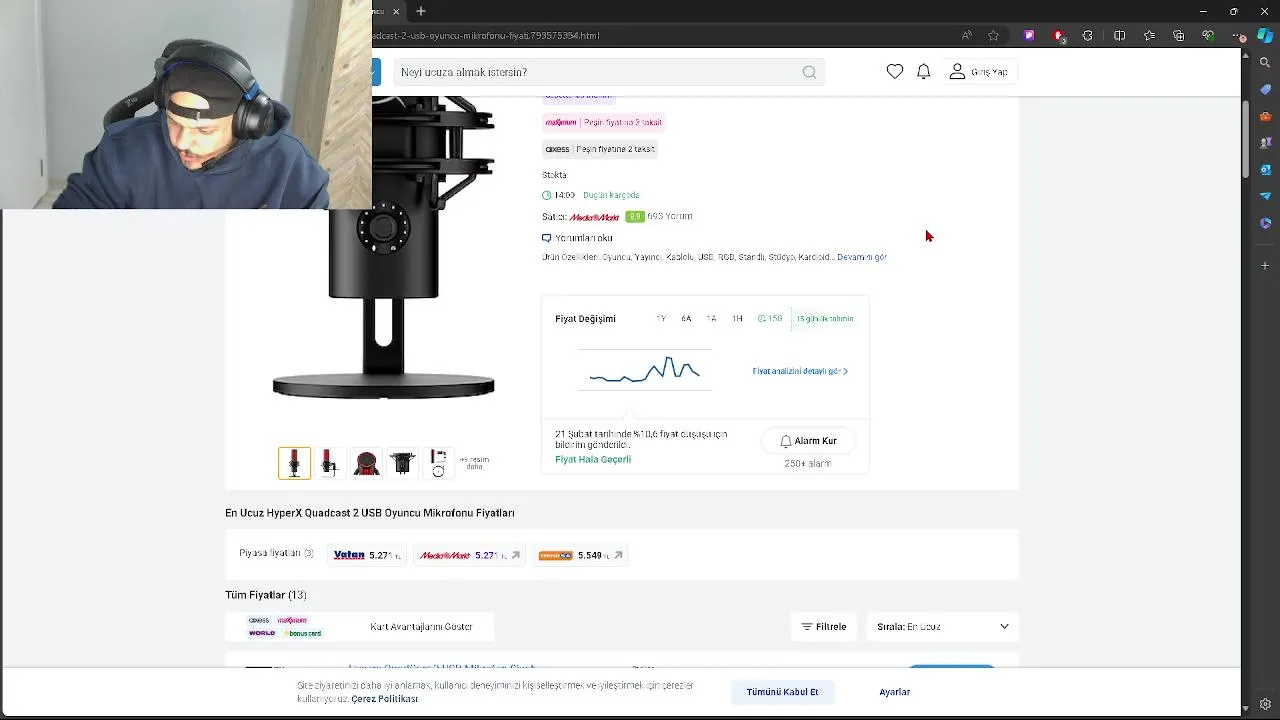Select first red microphone thumbnail

pos(294,463)
